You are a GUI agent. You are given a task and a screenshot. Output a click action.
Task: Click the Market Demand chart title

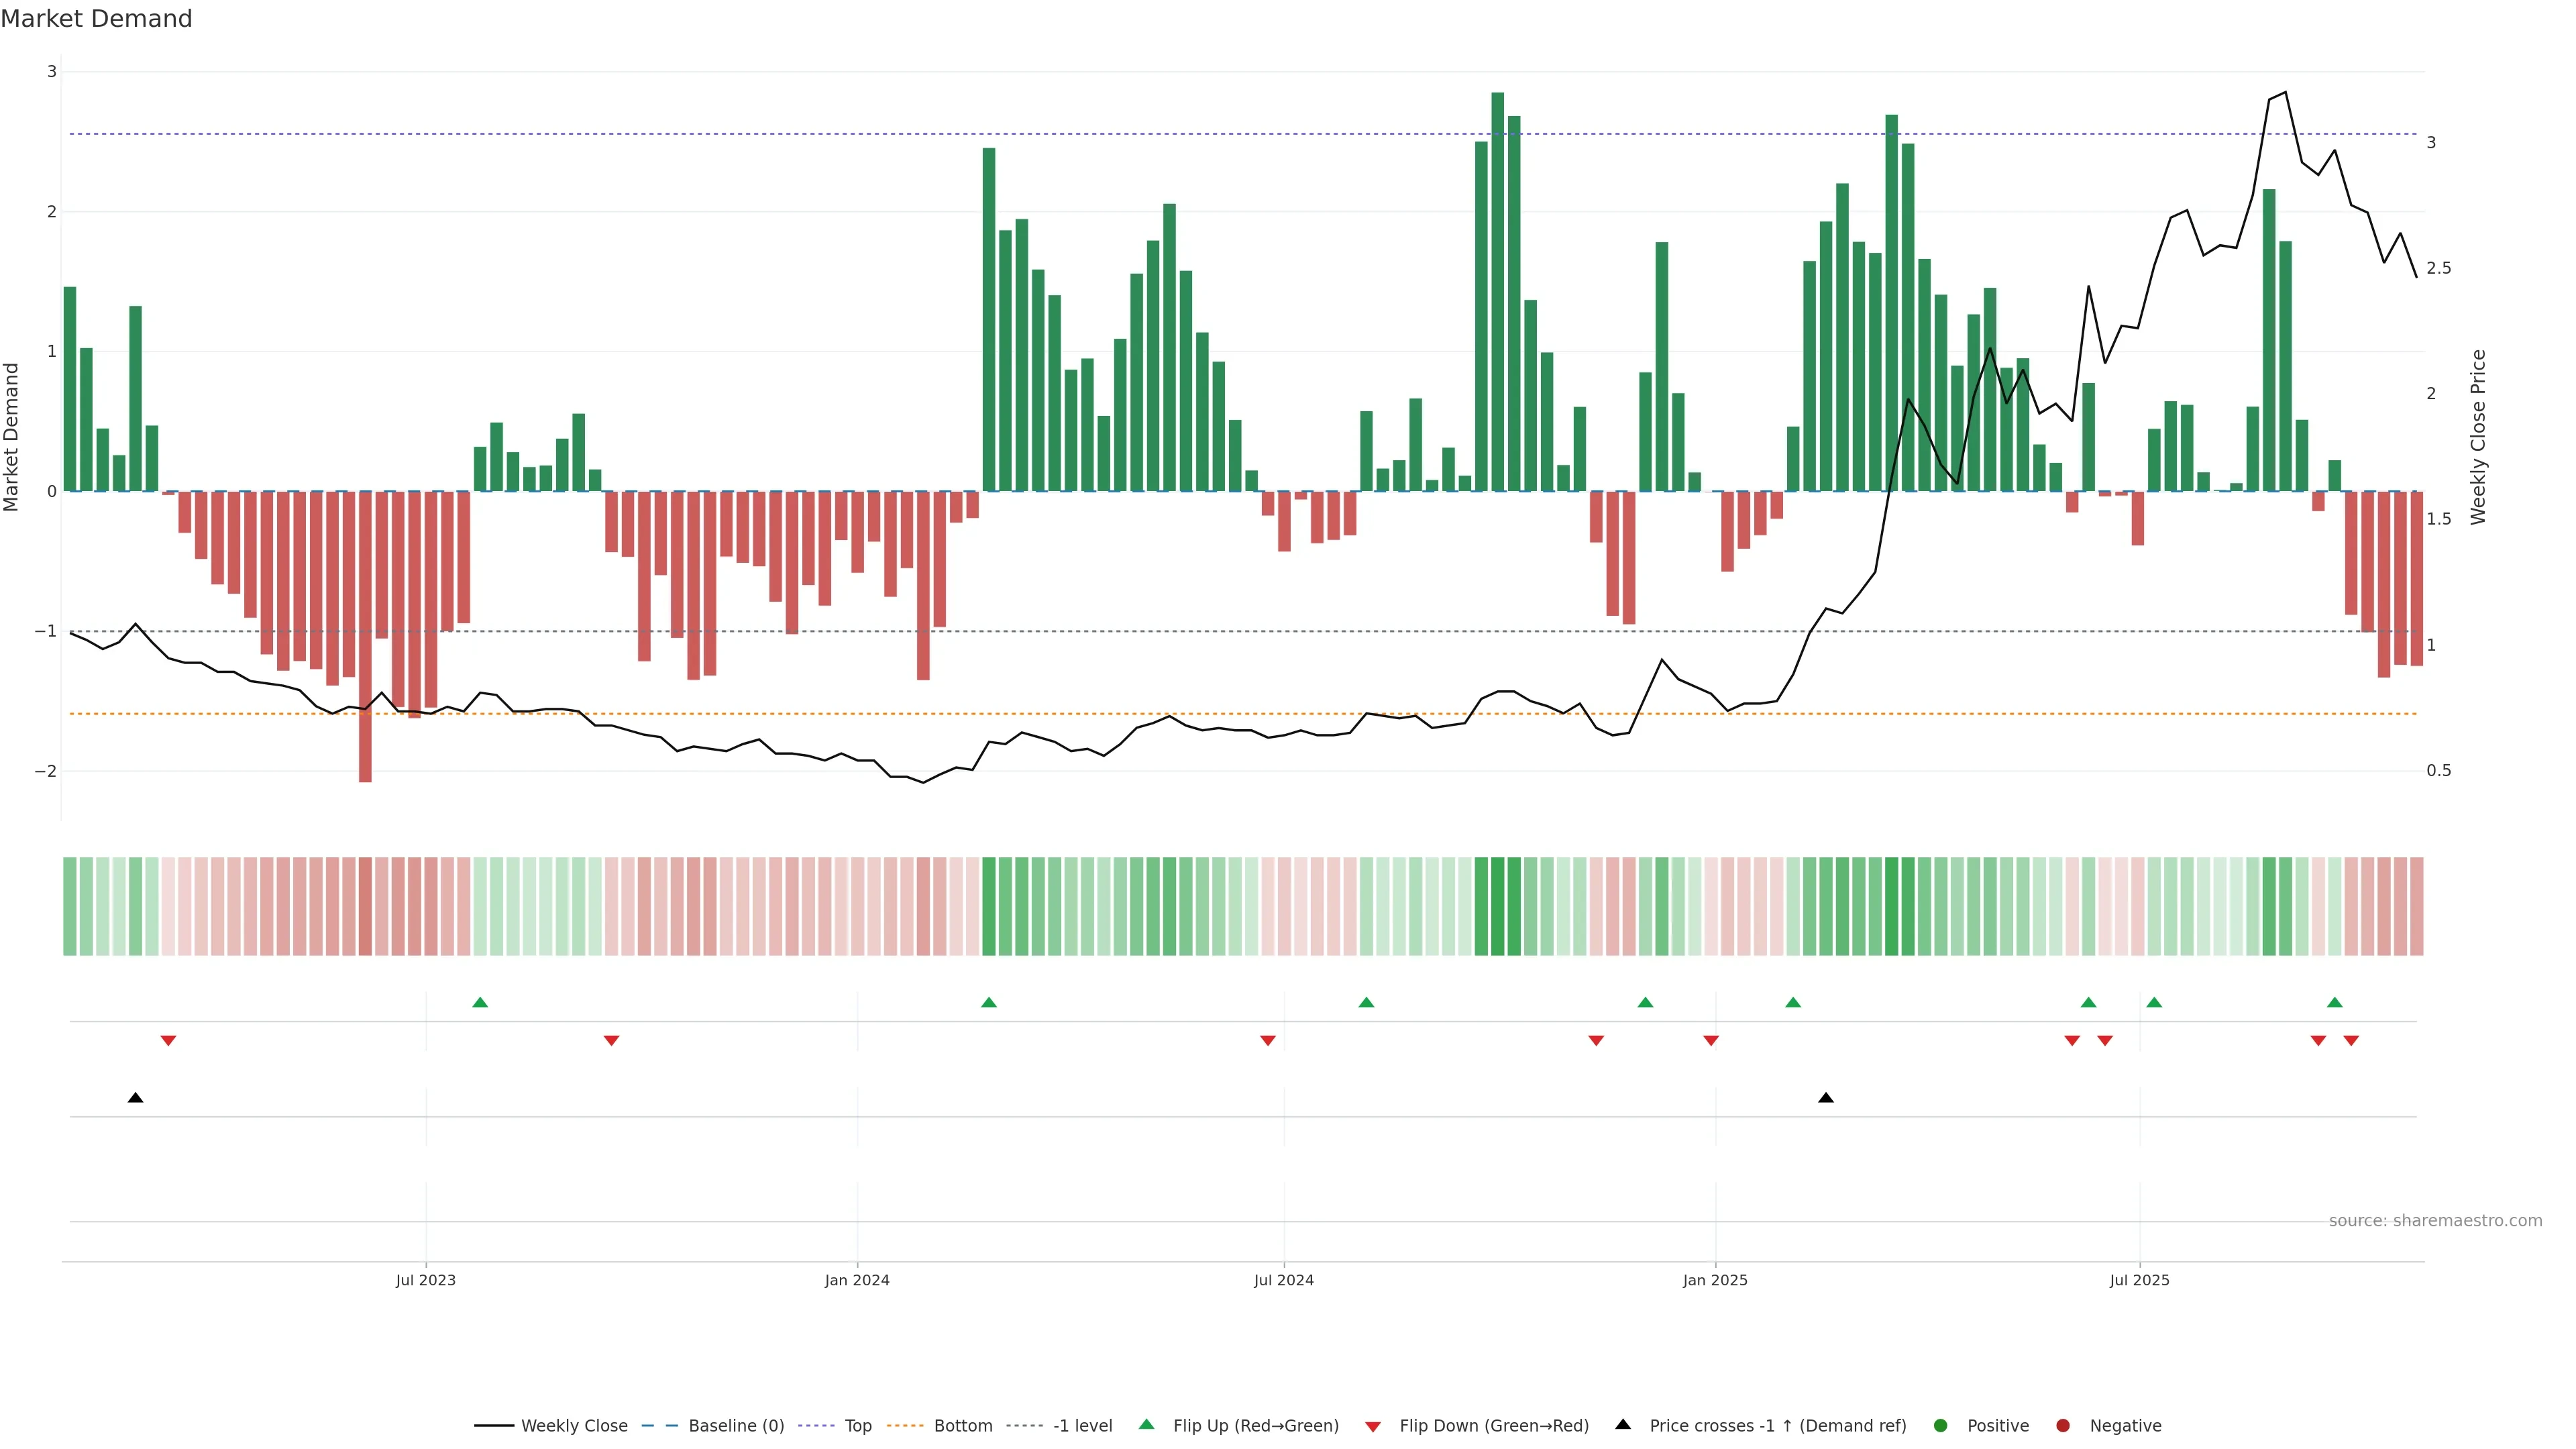(96, 19)
